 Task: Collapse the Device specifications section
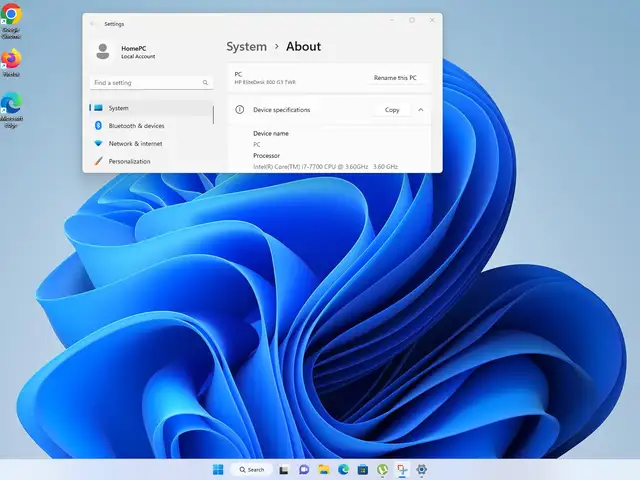(x=420, y=109)
